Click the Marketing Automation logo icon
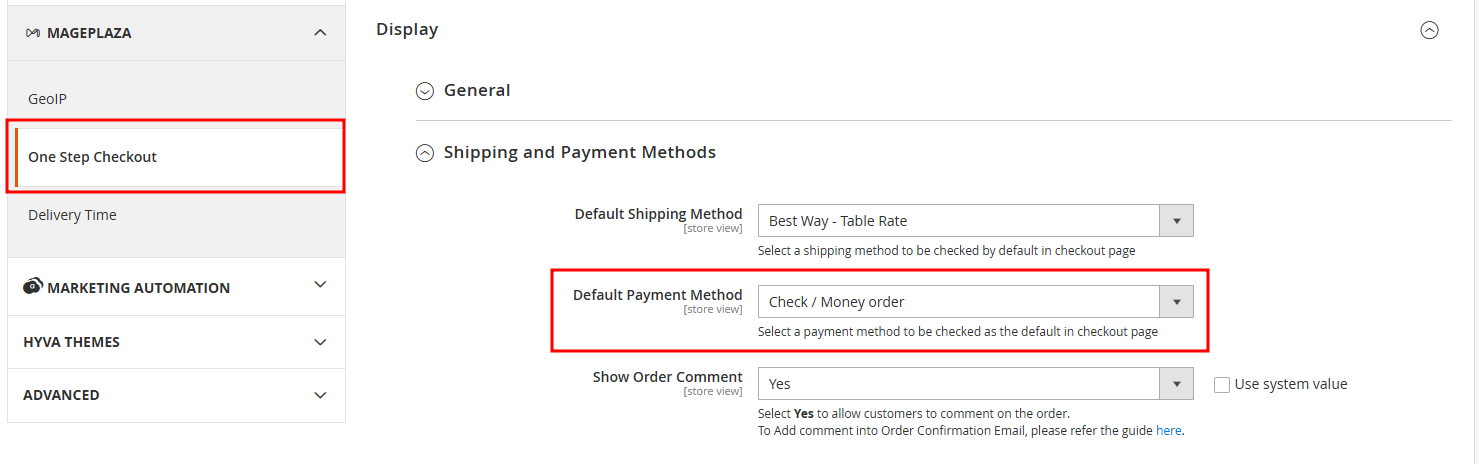Image resolution: width=1479 pixels, height=464 pixels. [x=32, y=287]
